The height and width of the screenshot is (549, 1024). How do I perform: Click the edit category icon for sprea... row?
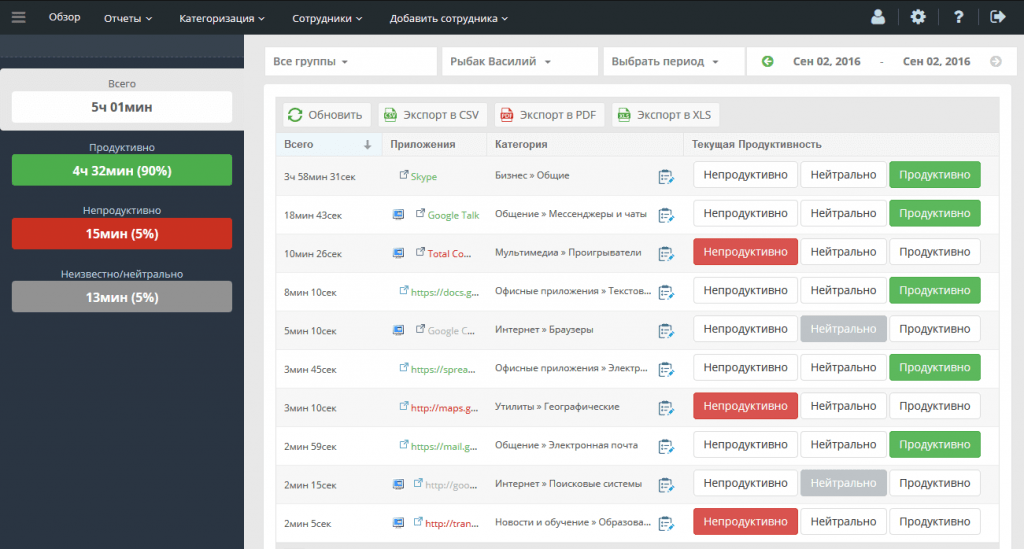pyautogui.click(x=665, y=369)
